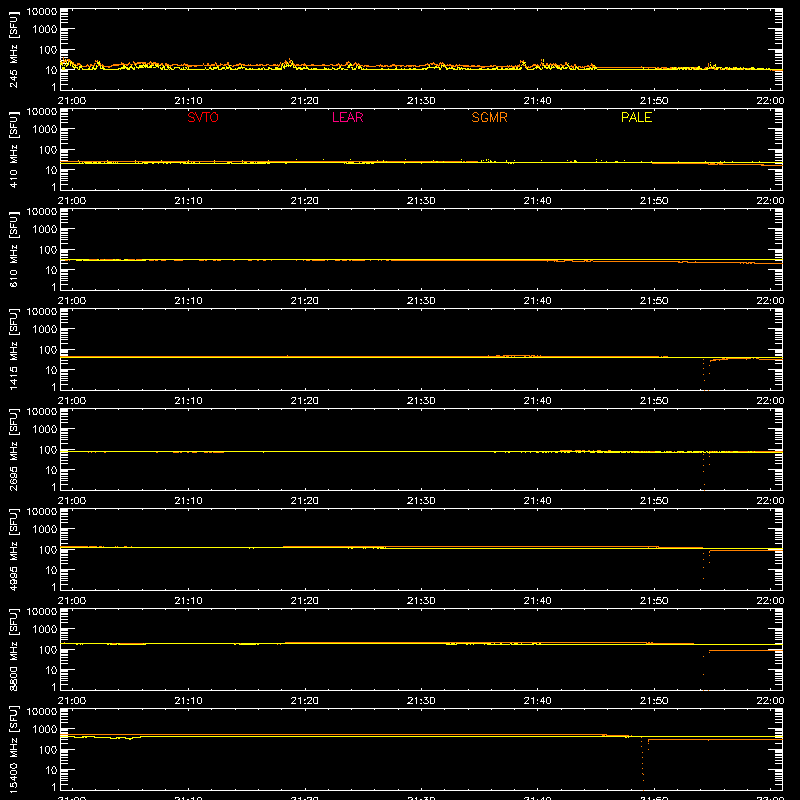Click the 410 MHz [SFU] axis label
The height and width of the screenshot is (800, 800).
(13, 149)
